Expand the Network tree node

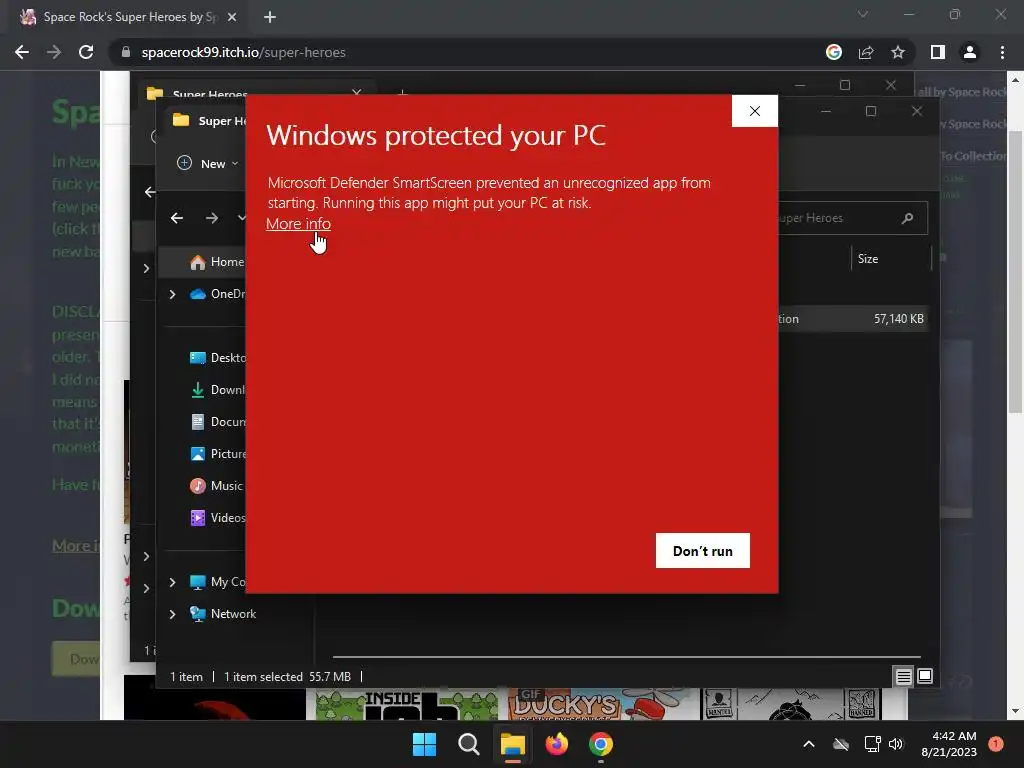tap(172, 614)
